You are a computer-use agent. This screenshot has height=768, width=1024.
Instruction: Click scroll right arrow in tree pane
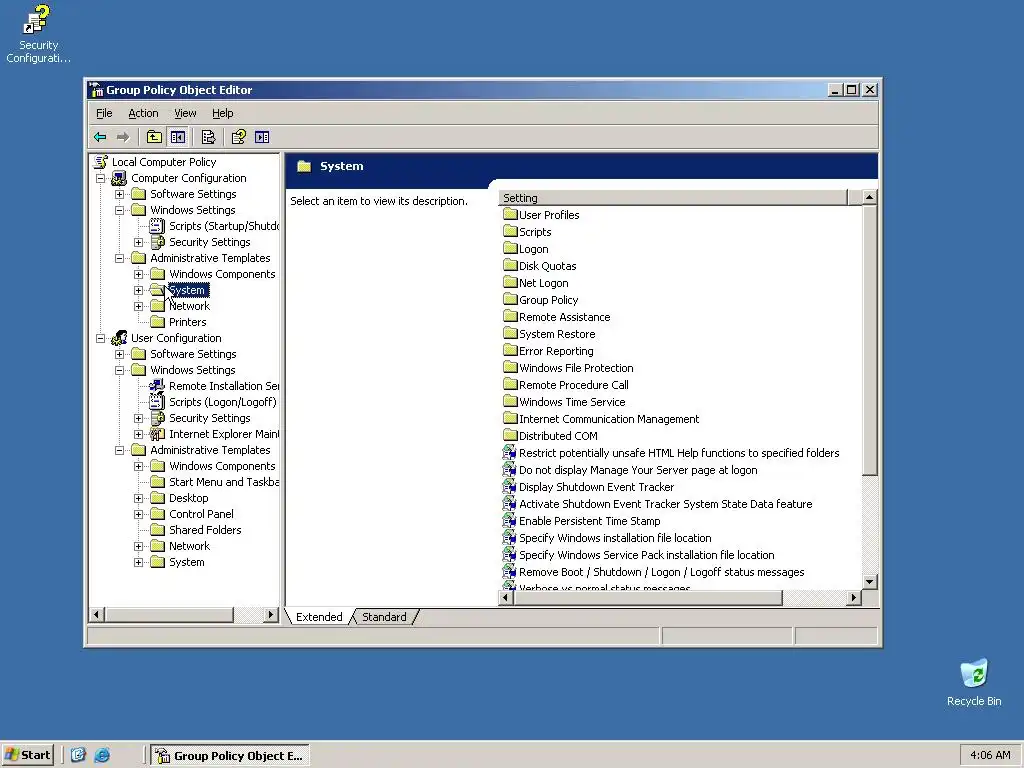271,615
